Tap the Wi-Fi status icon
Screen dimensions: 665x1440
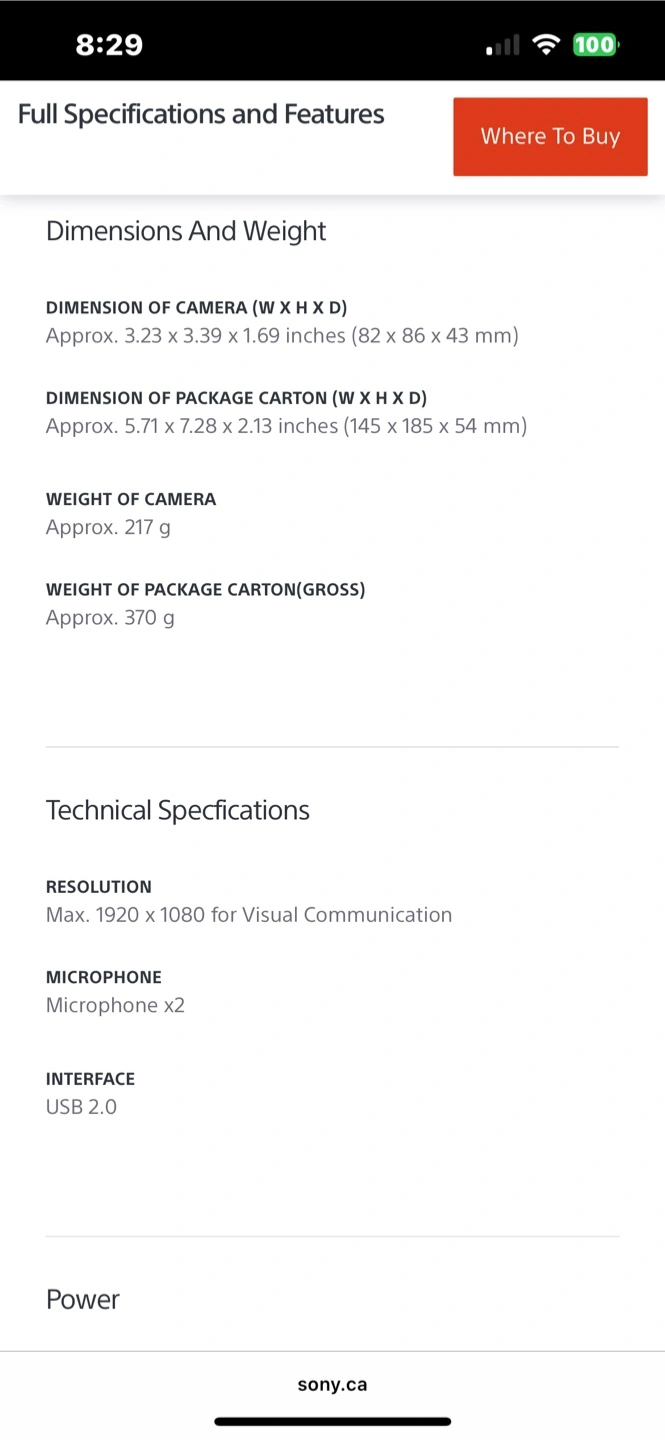tap(546, 45)
